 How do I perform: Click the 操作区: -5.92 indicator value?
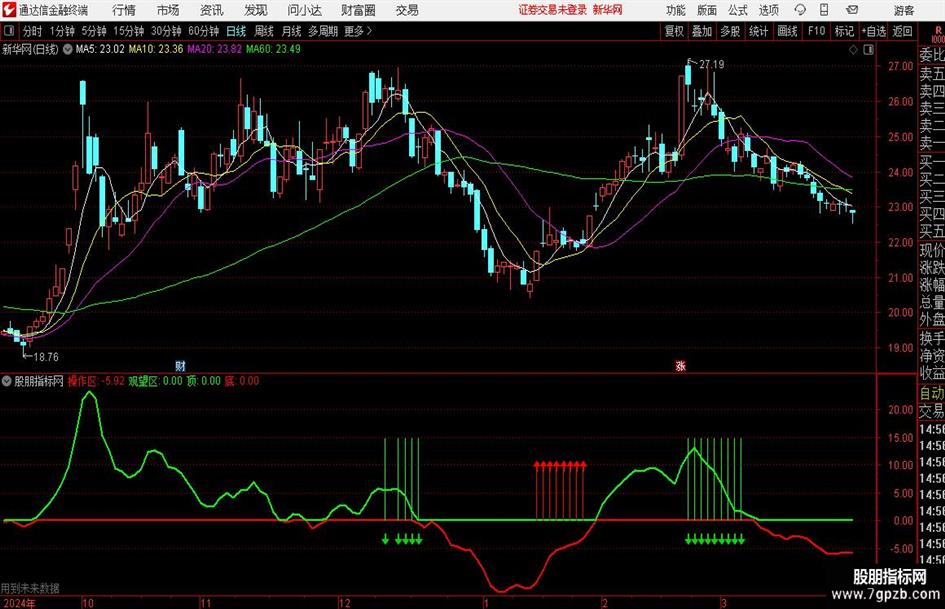coord(96,381)
